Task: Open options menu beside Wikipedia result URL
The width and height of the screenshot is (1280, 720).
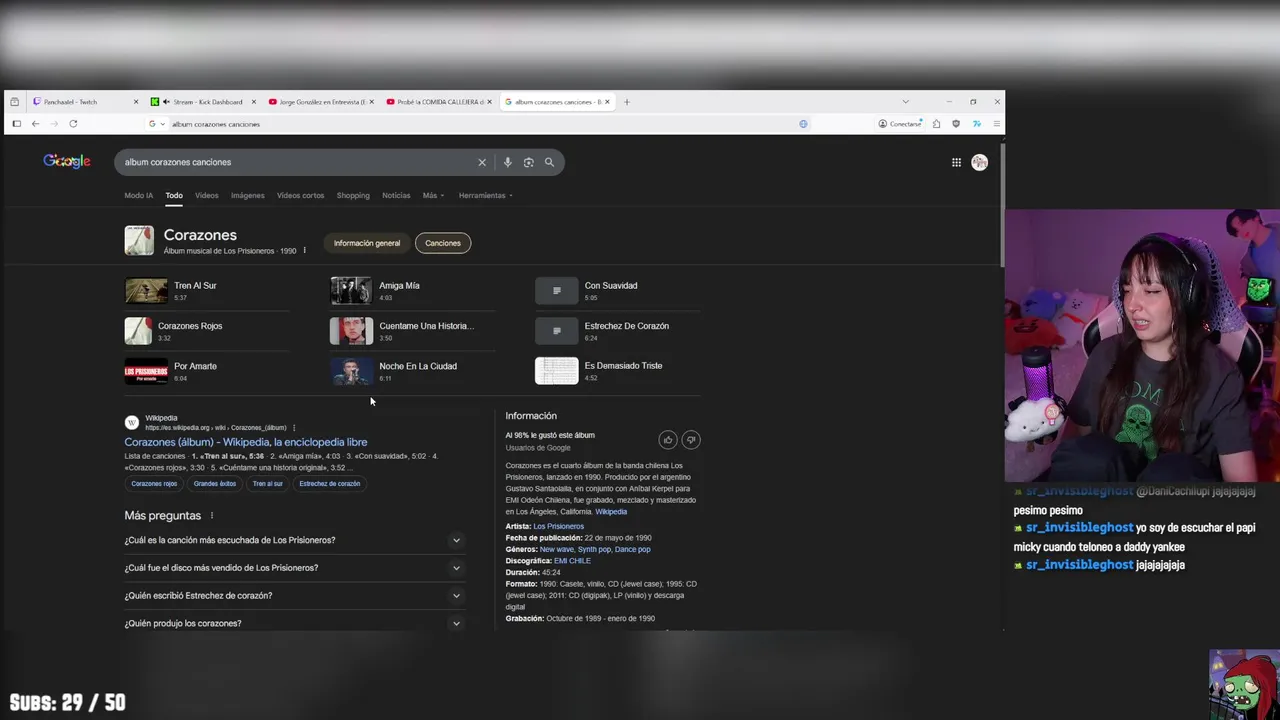Action: [x=294, y=428]
